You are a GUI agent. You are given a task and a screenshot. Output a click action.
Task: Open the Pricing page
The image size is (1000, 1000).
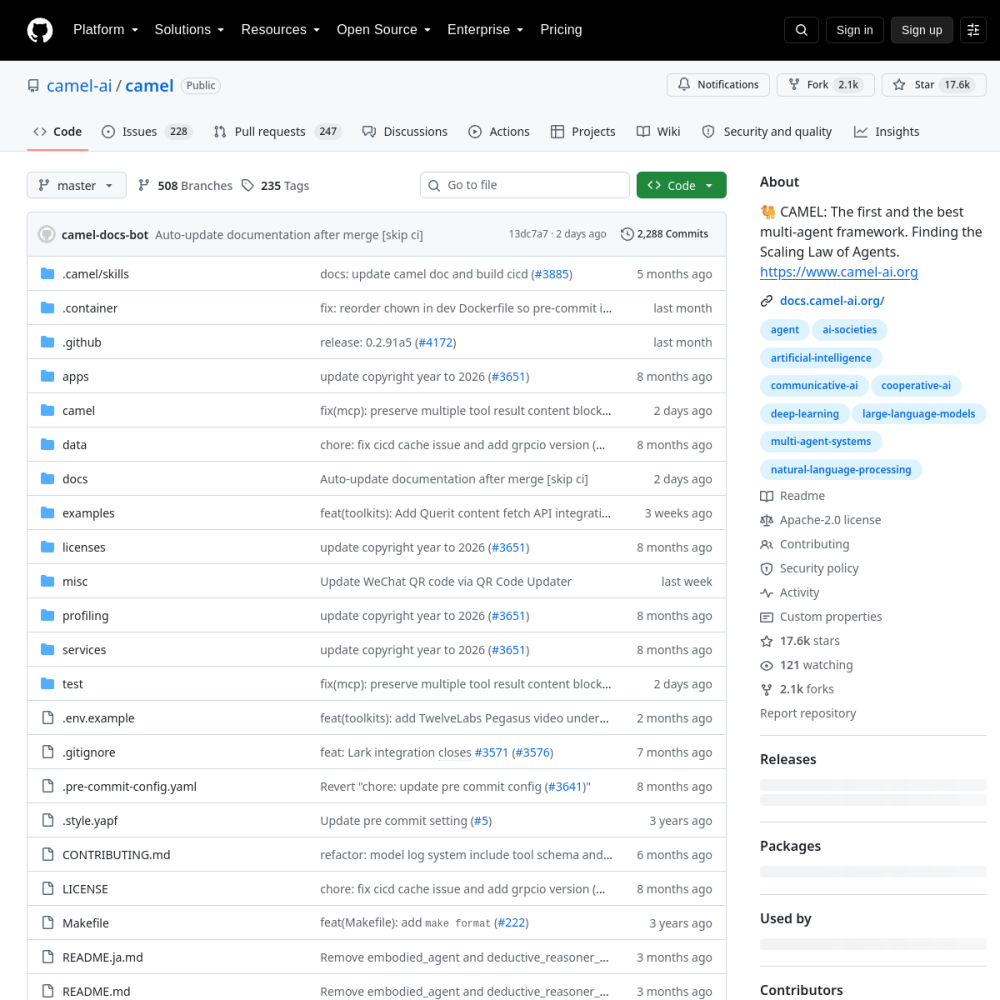(x=561, y=30)
